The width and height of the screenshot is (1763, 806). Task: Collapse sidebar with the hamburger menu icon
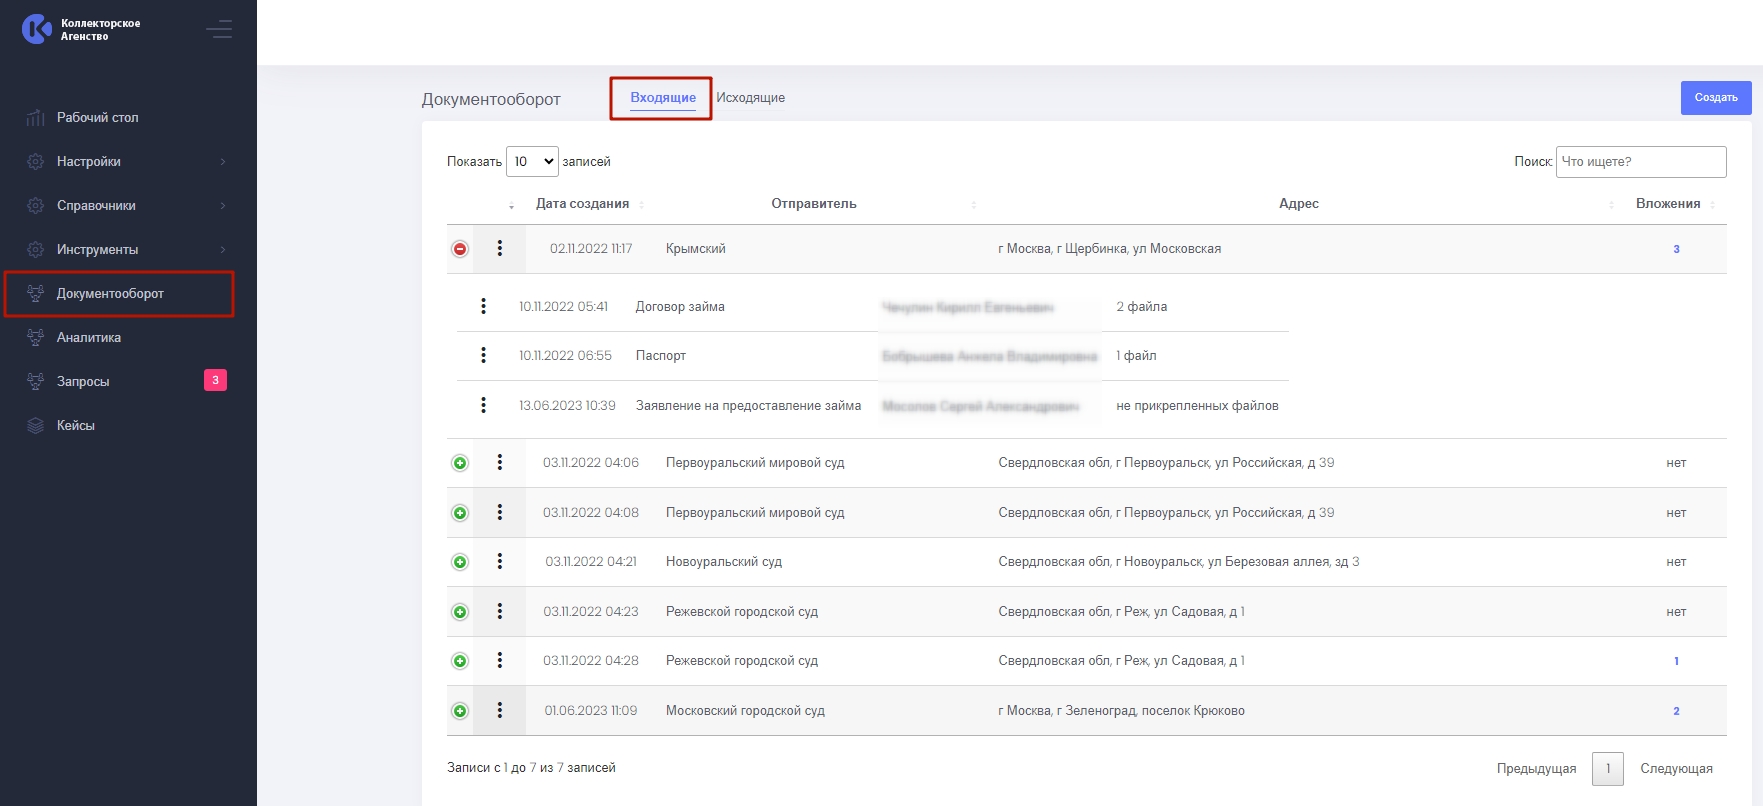pyautogui.click(x=219, y=30)
